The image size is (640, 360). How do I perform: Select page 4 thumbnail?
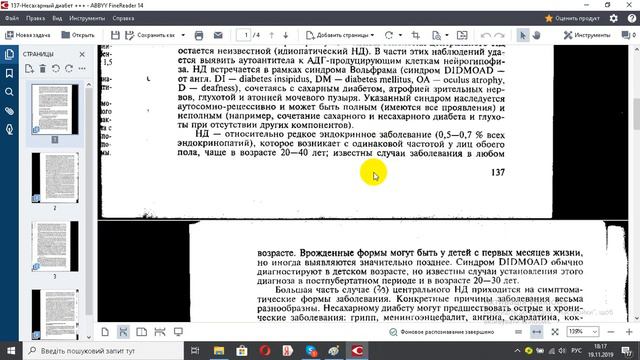point(55,314)
